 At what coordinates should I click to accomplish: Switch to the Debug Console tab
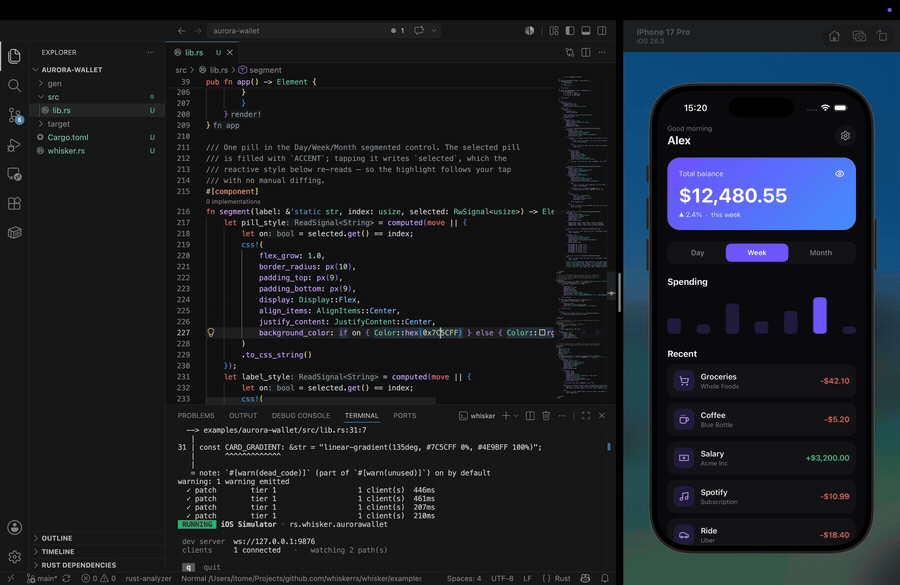click(x=301, y=416)
